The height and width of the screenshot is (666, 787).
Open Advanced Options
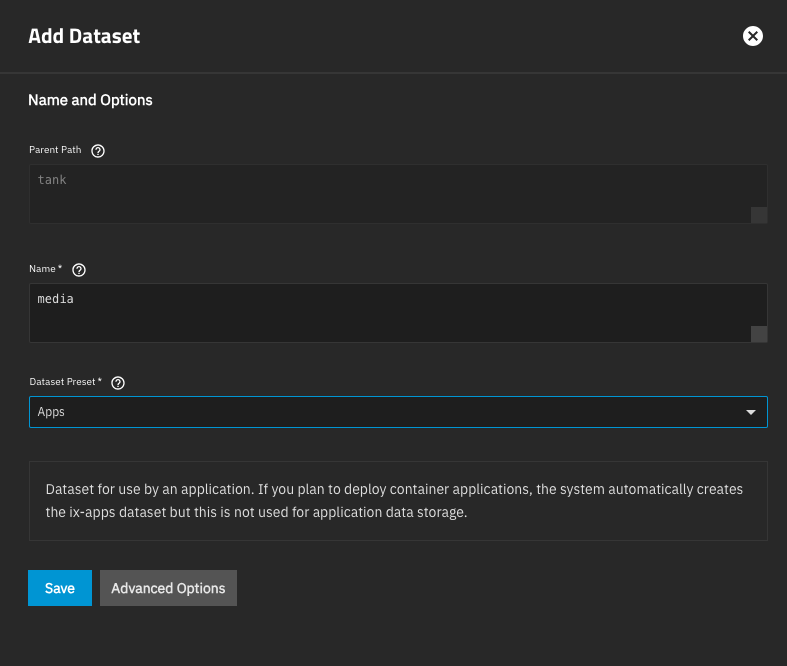168,588
